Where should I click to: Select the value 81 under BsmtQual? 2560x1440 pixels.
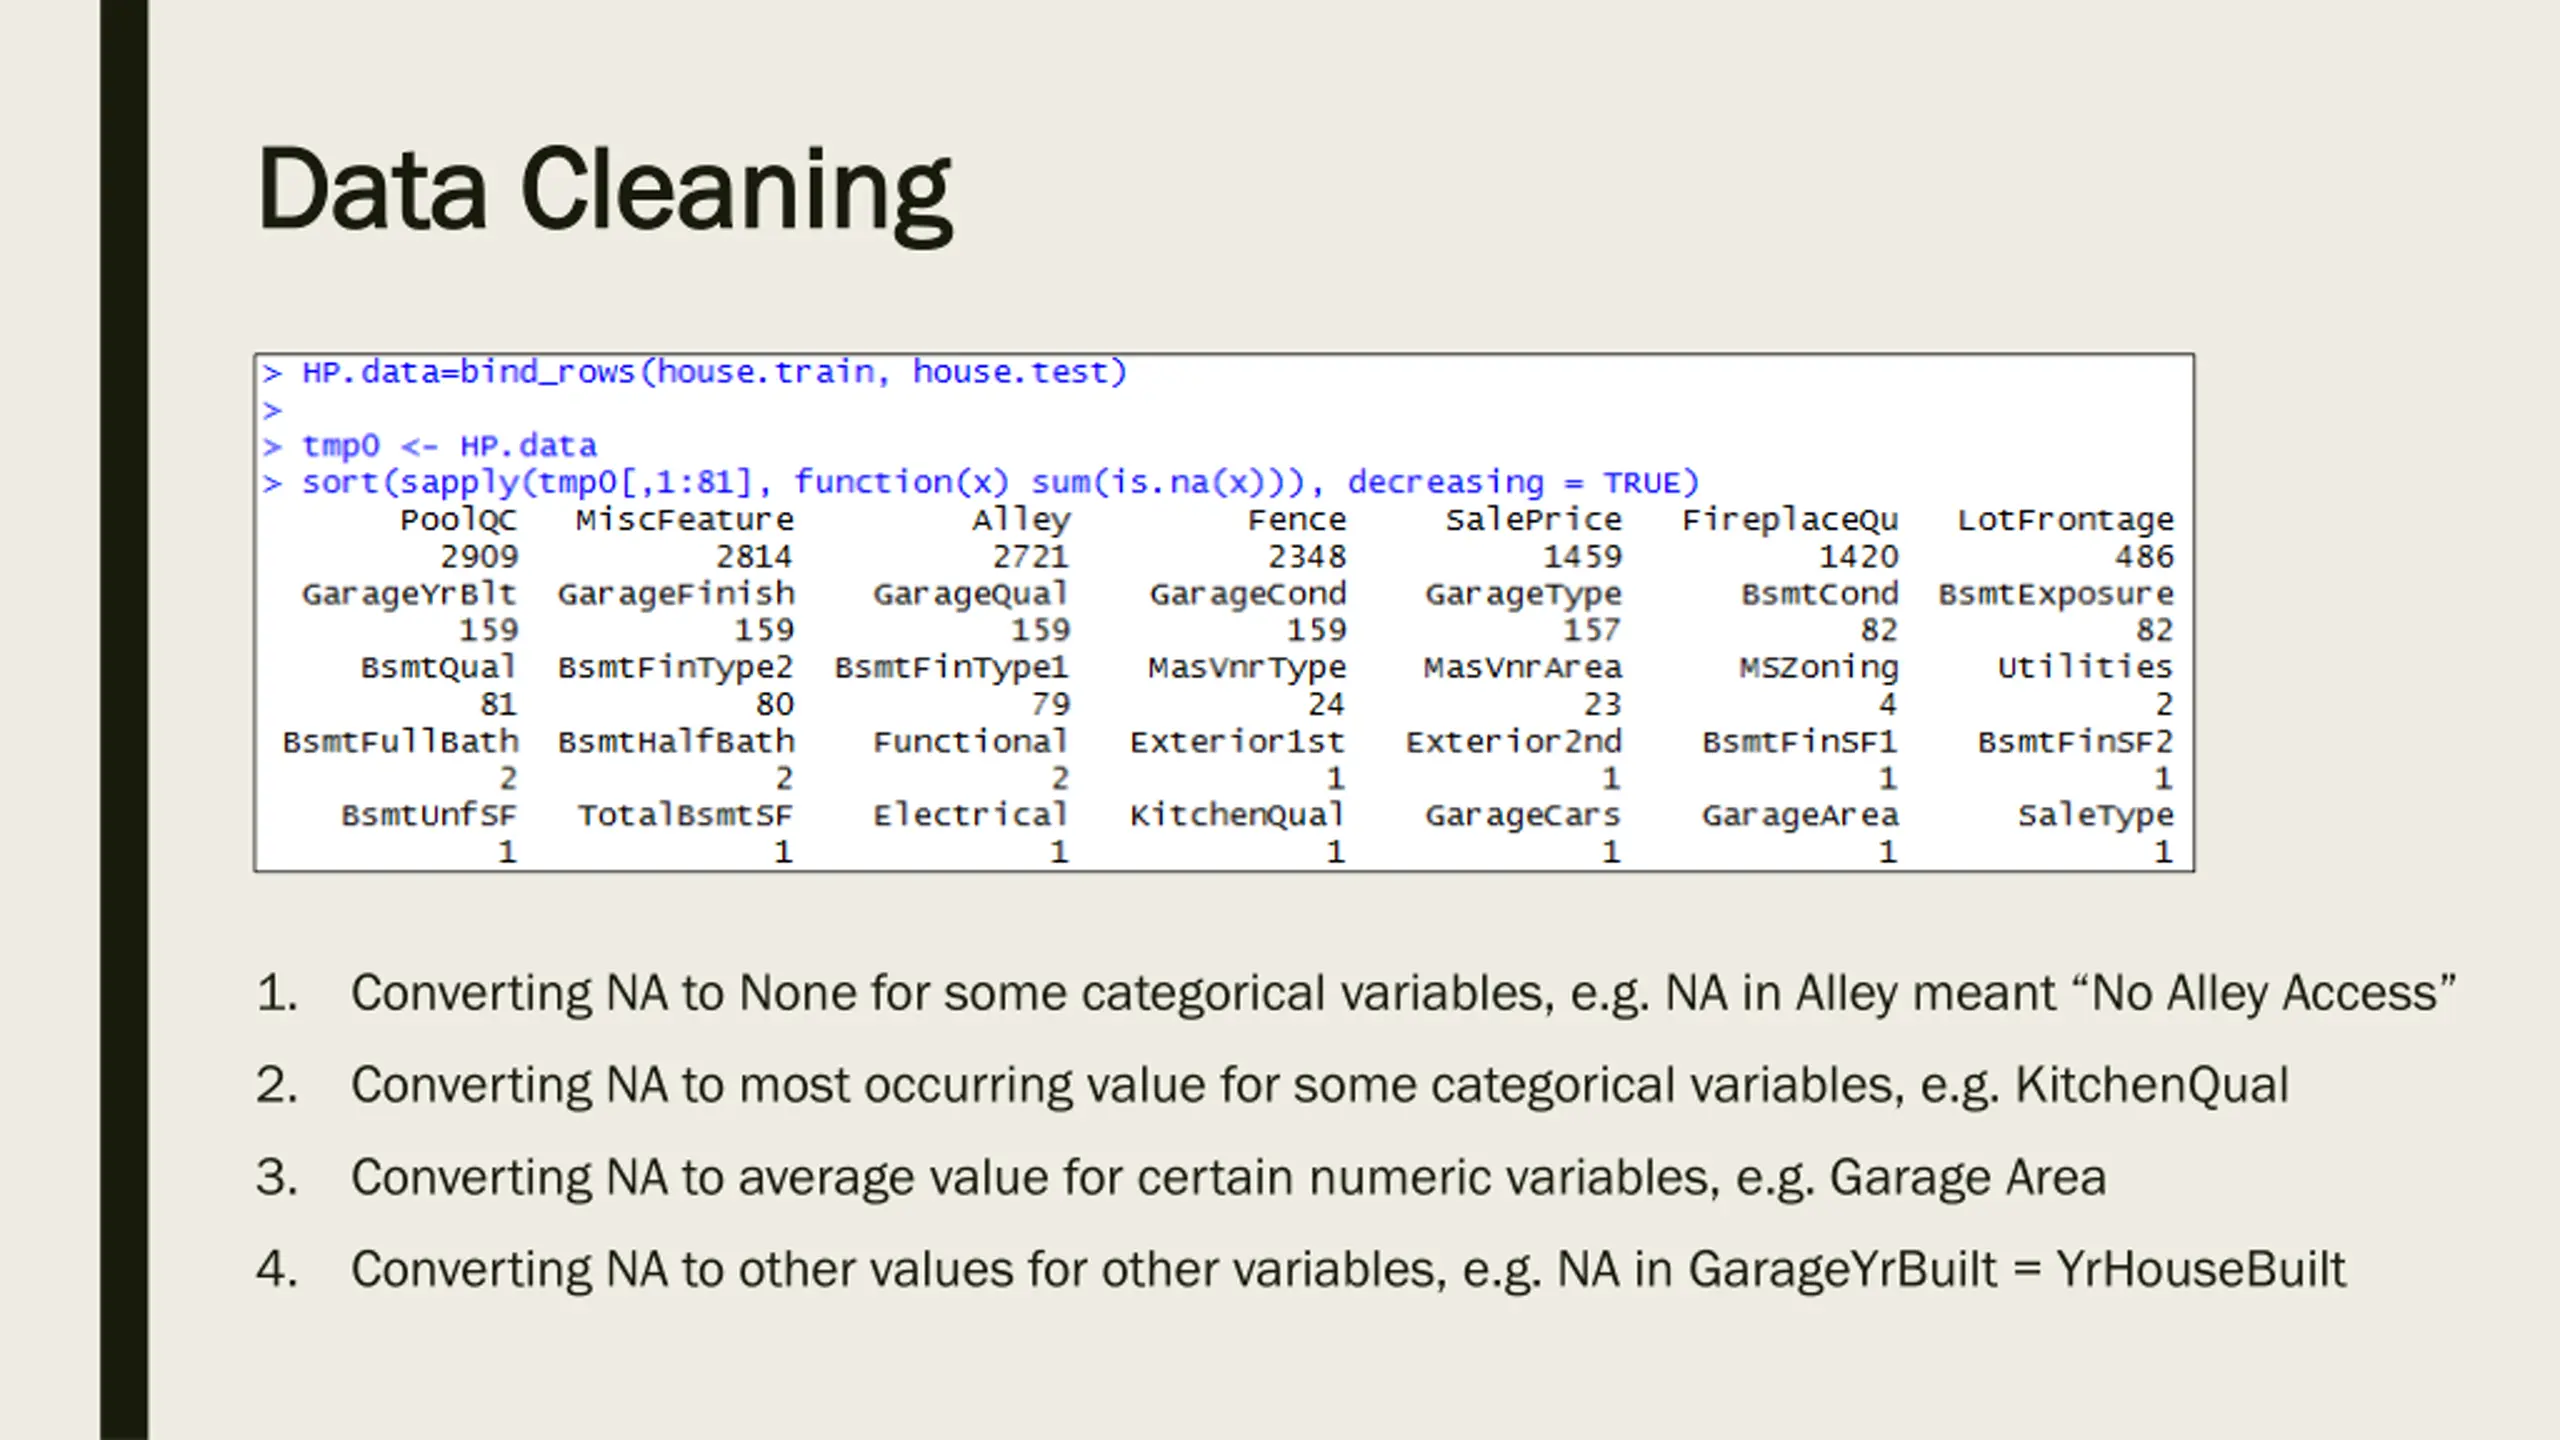(x=499, y=705)
